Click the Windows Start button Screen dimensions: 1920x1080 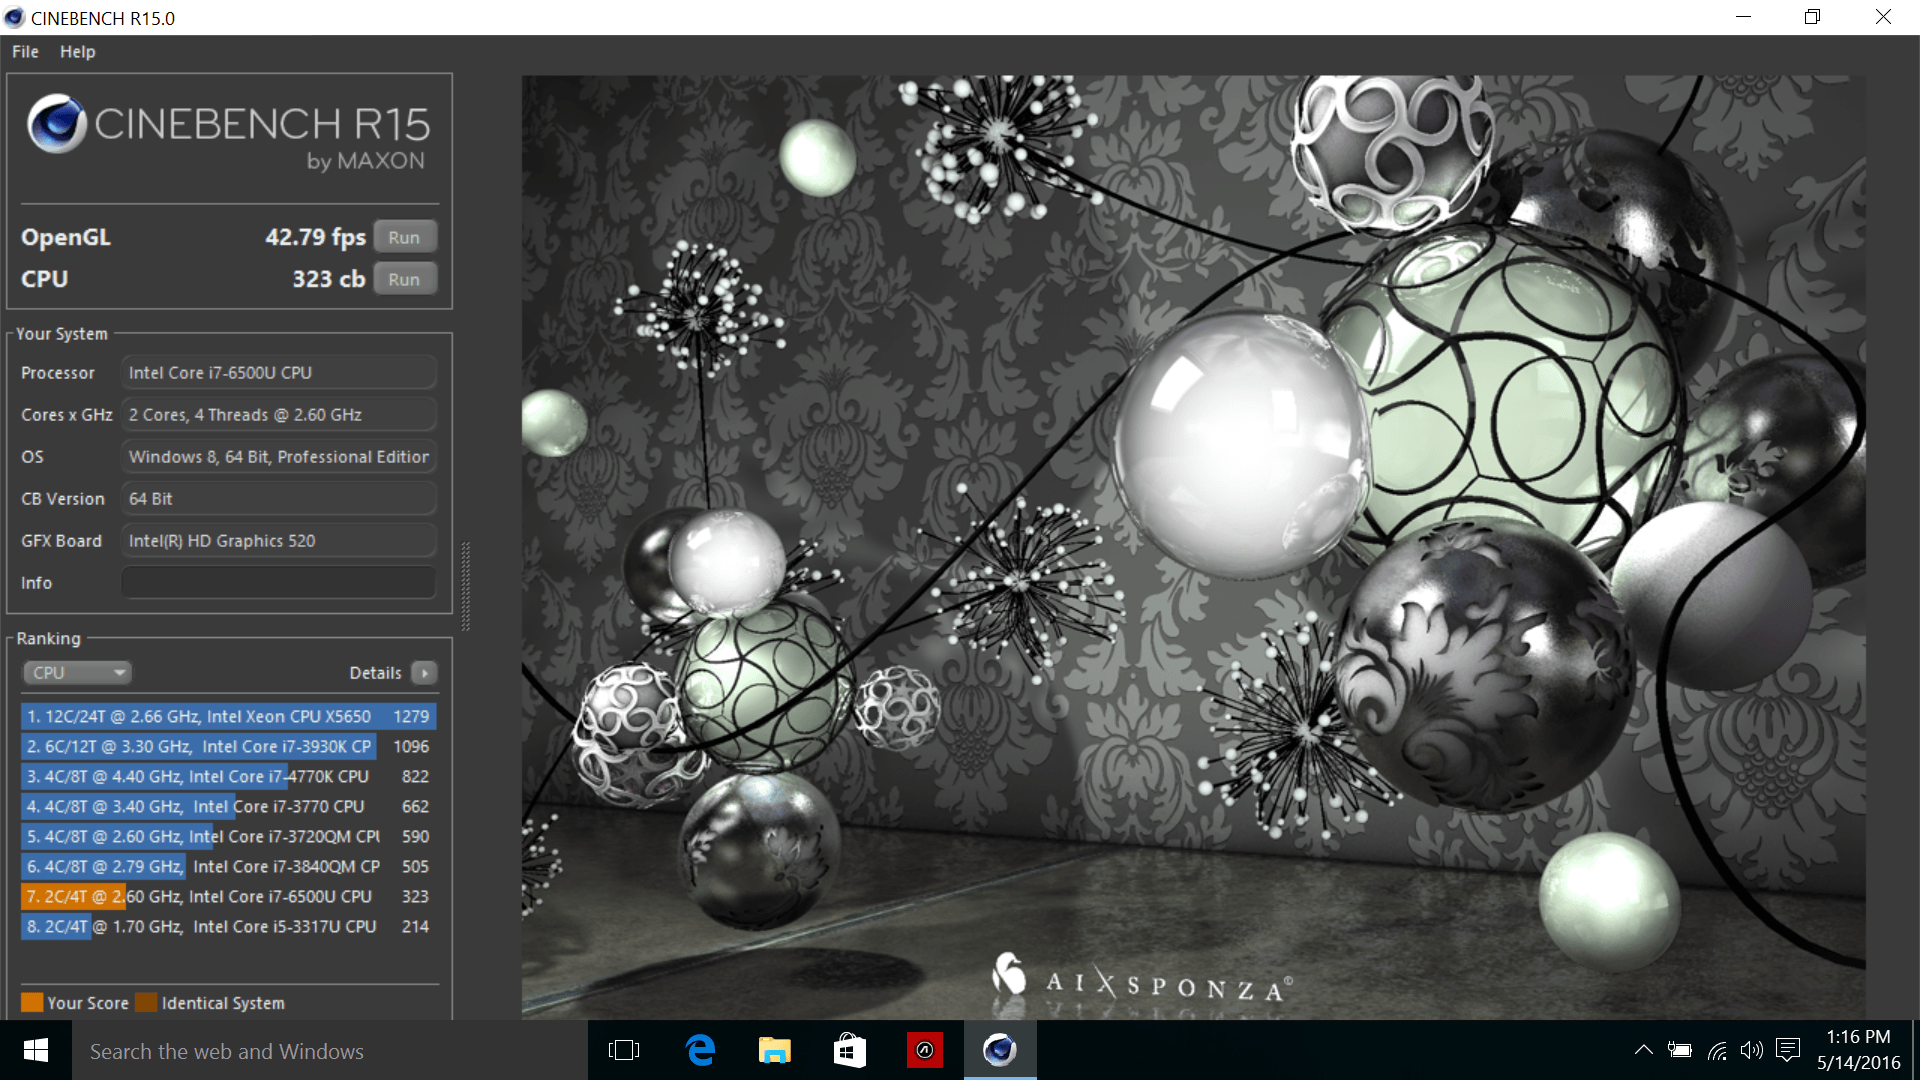pyautogui.click(x=36, y=1050)
